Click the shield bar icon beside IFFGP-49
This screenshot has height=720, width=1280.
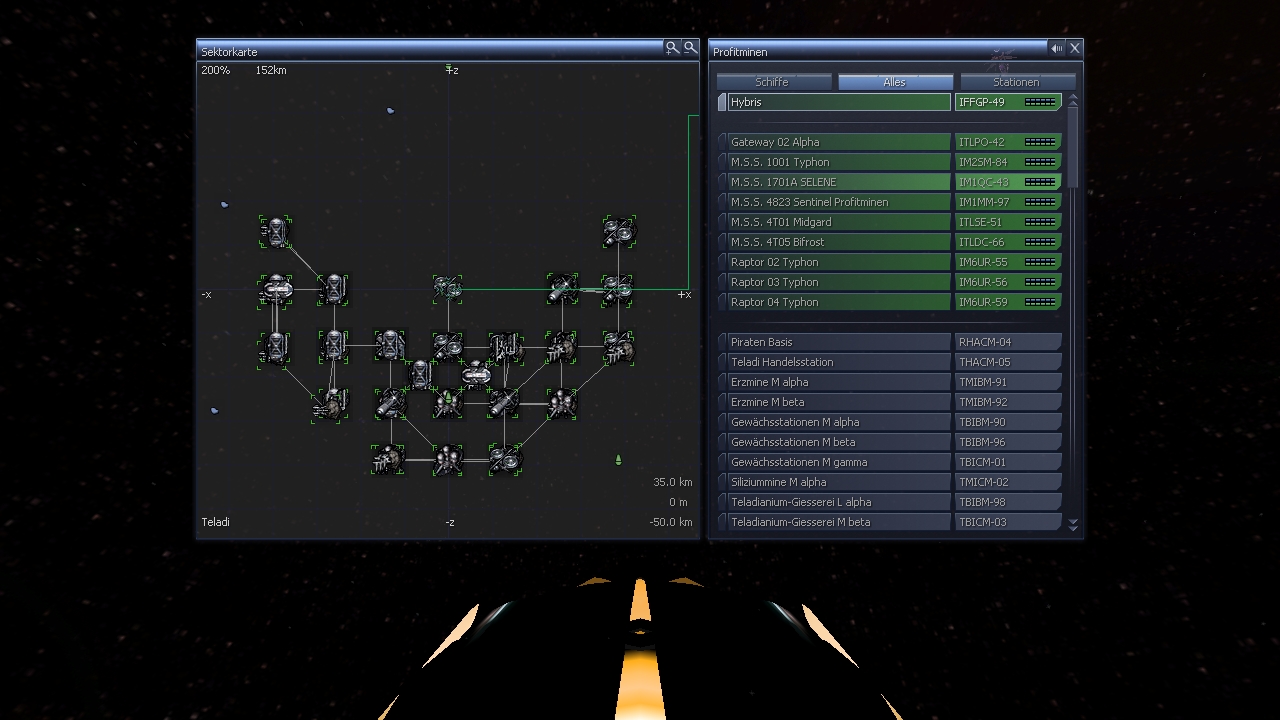tap(1040, 102)
